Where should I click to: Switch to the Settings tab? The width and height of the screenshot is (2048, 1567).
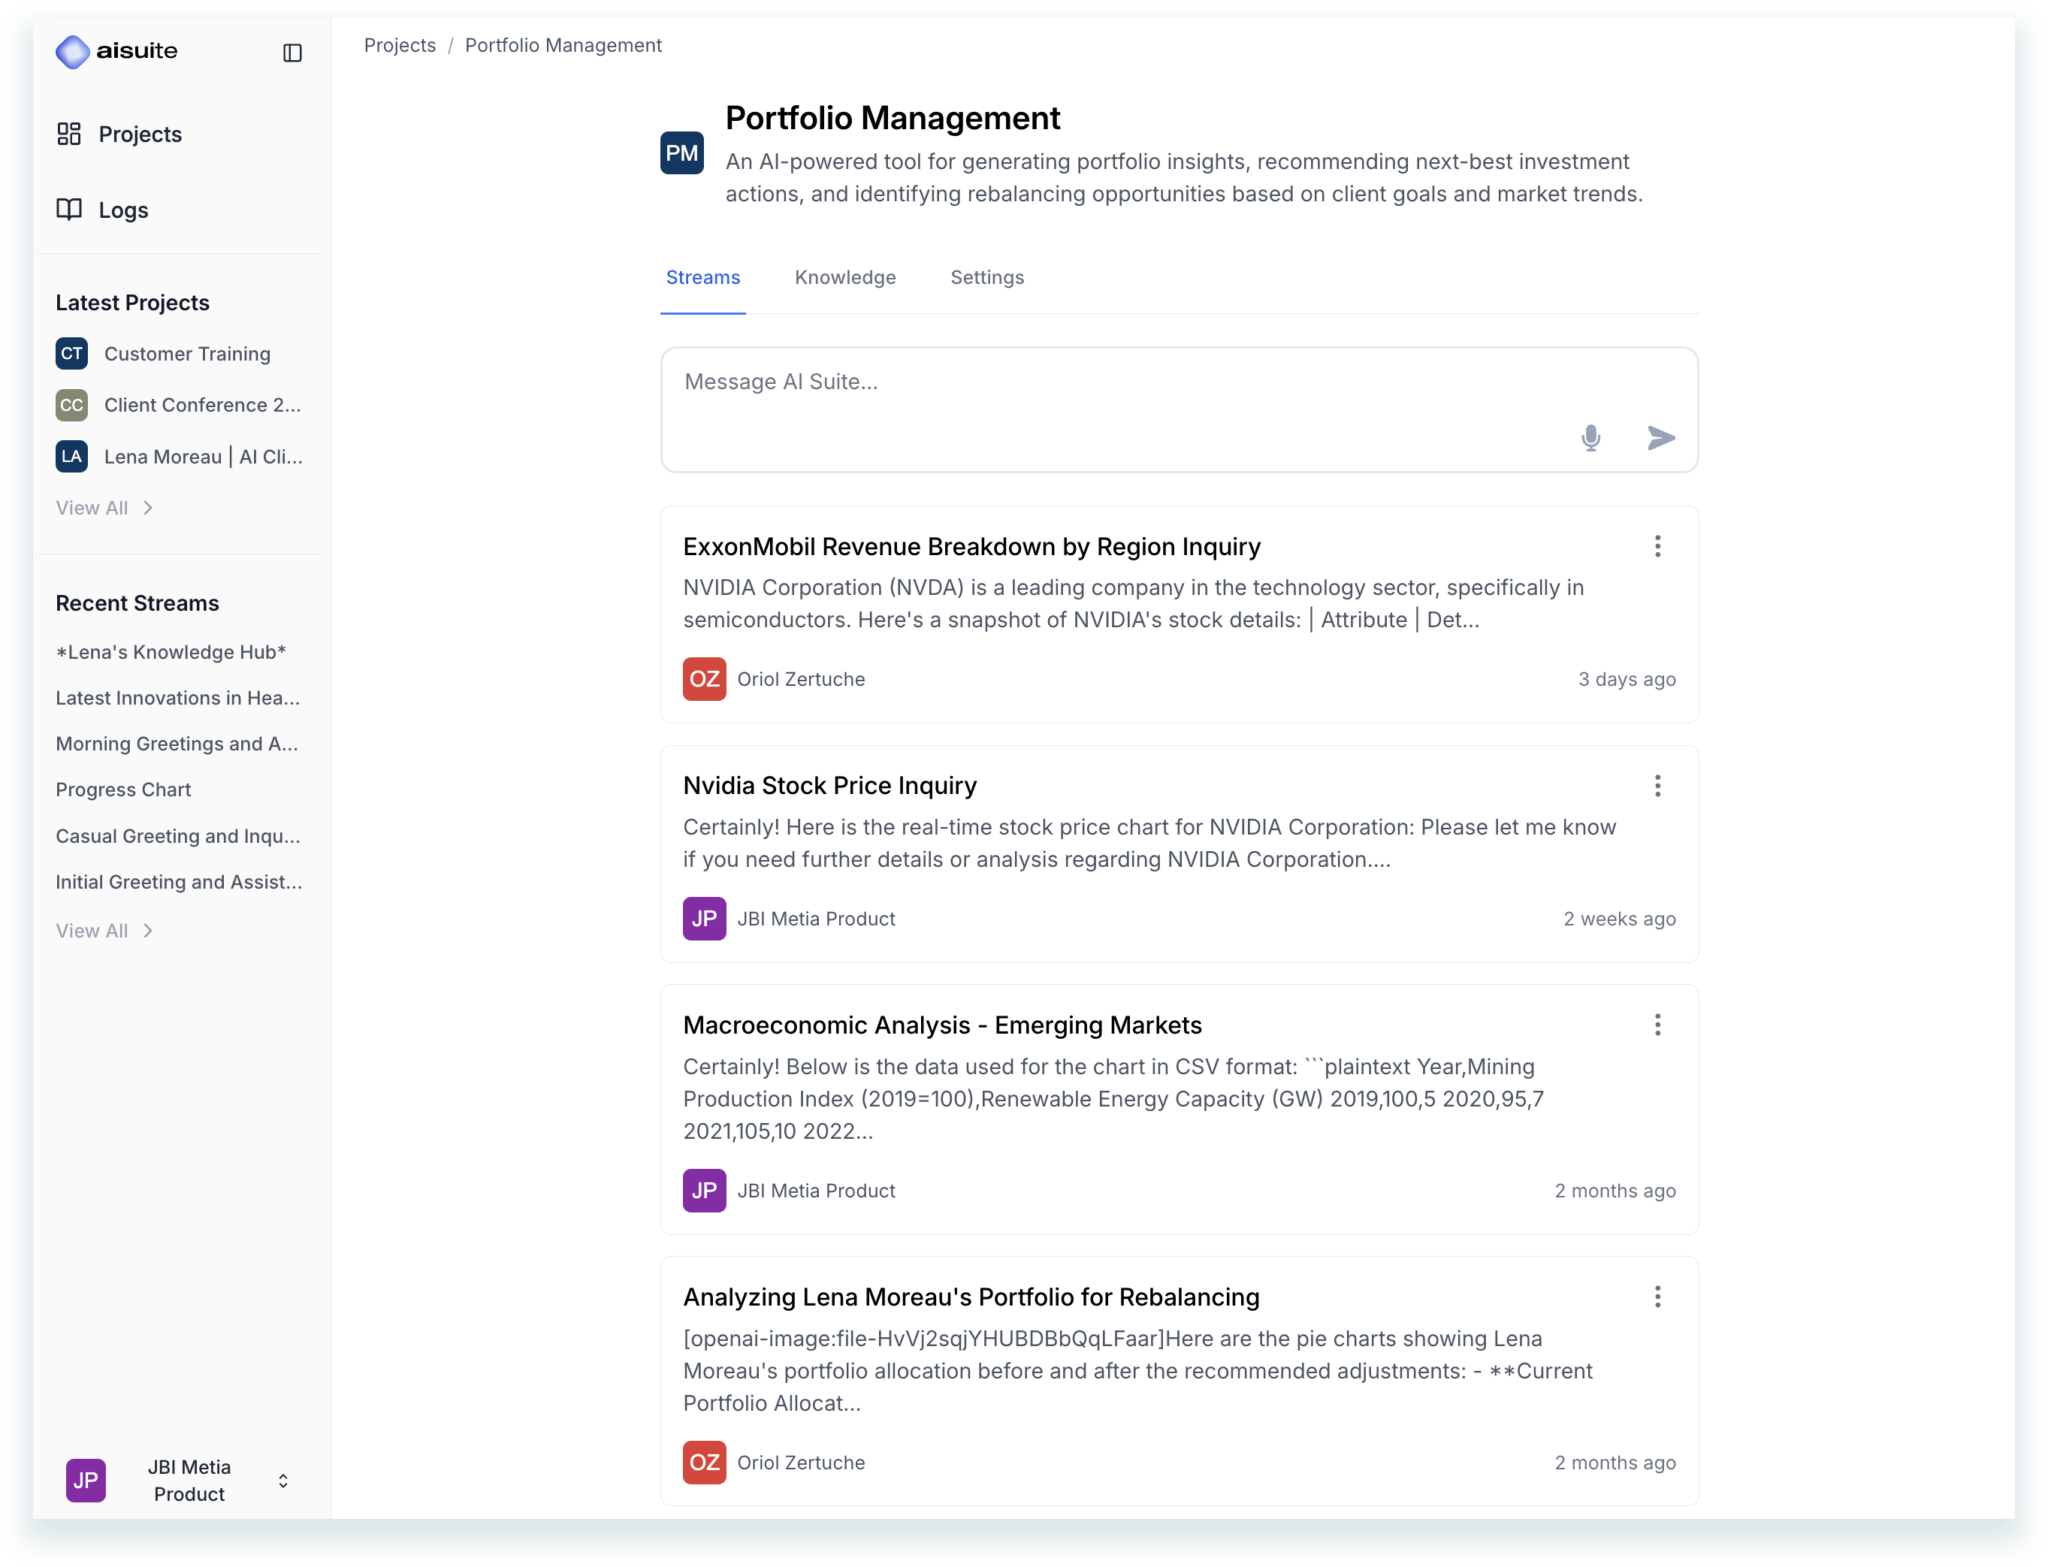(x=986, y=278)
